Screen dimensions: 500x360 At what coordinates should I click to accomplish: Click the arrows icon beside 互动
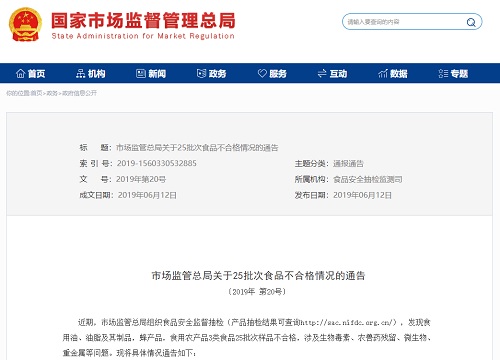pos(322,73)
